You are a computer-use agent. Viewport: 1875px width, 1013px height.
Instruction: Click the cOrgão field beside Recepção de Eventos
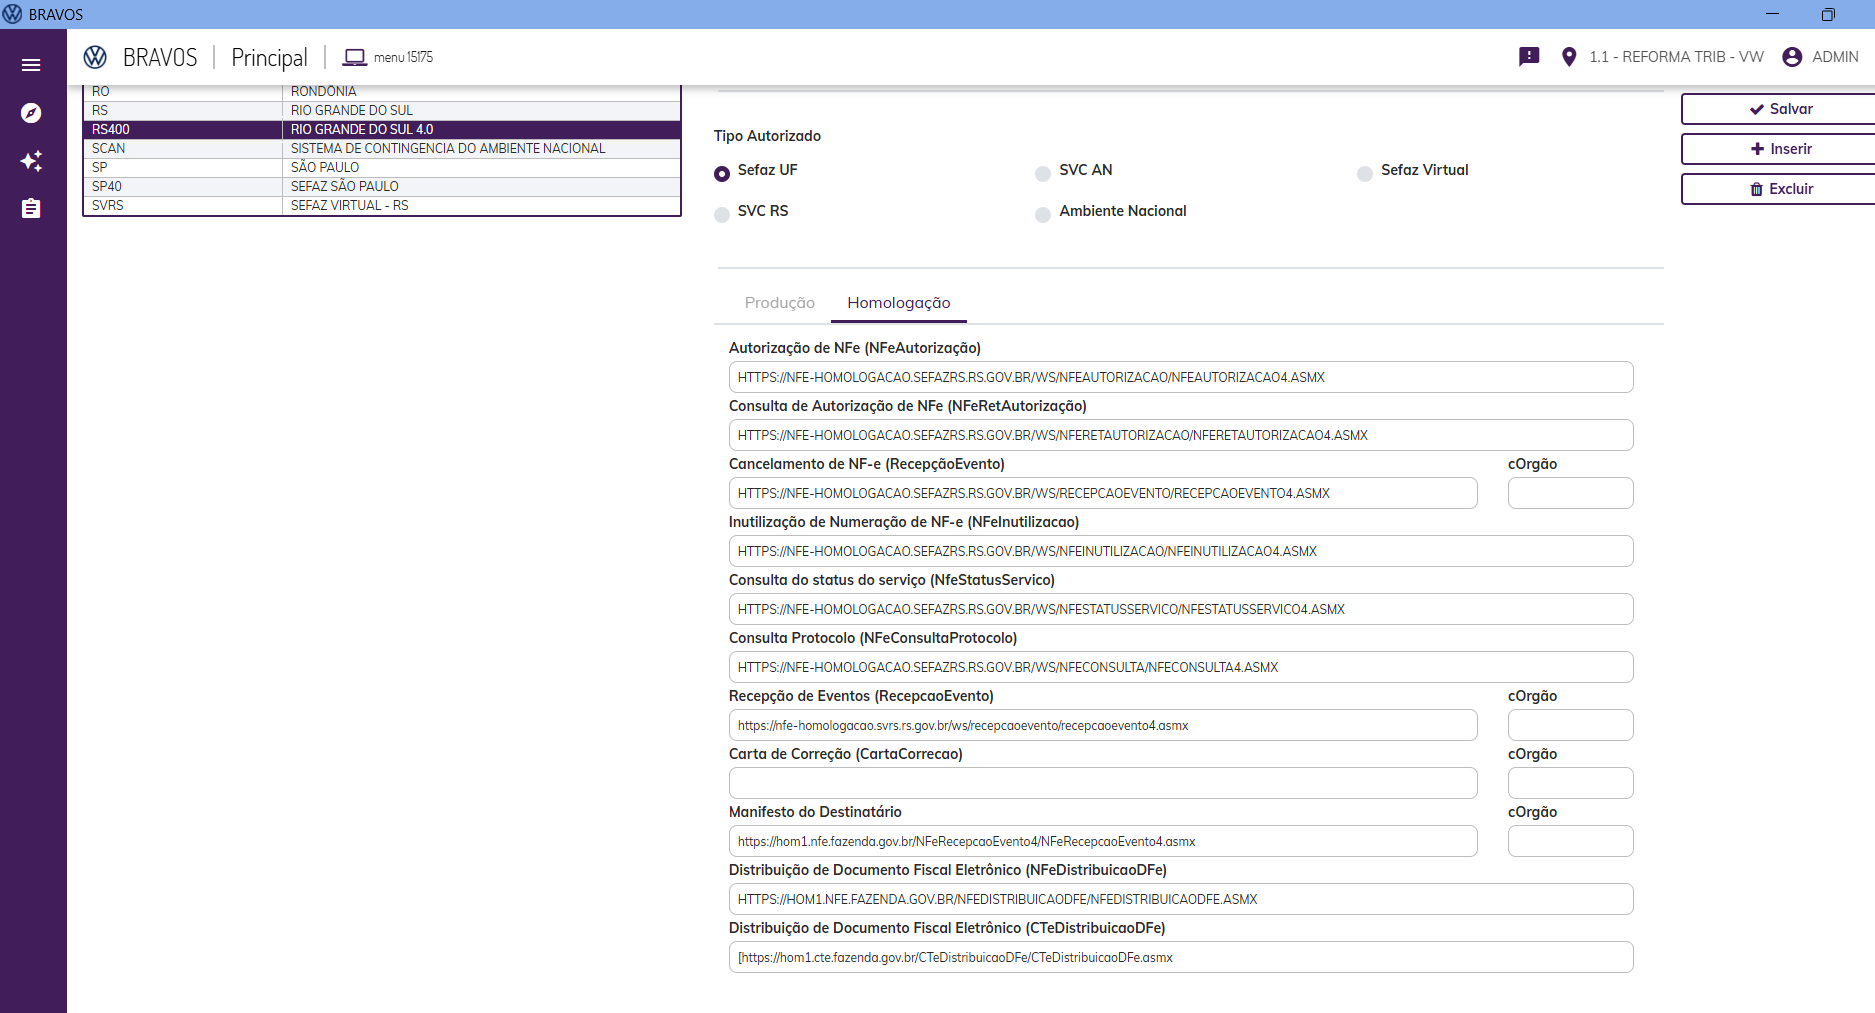1570,725
